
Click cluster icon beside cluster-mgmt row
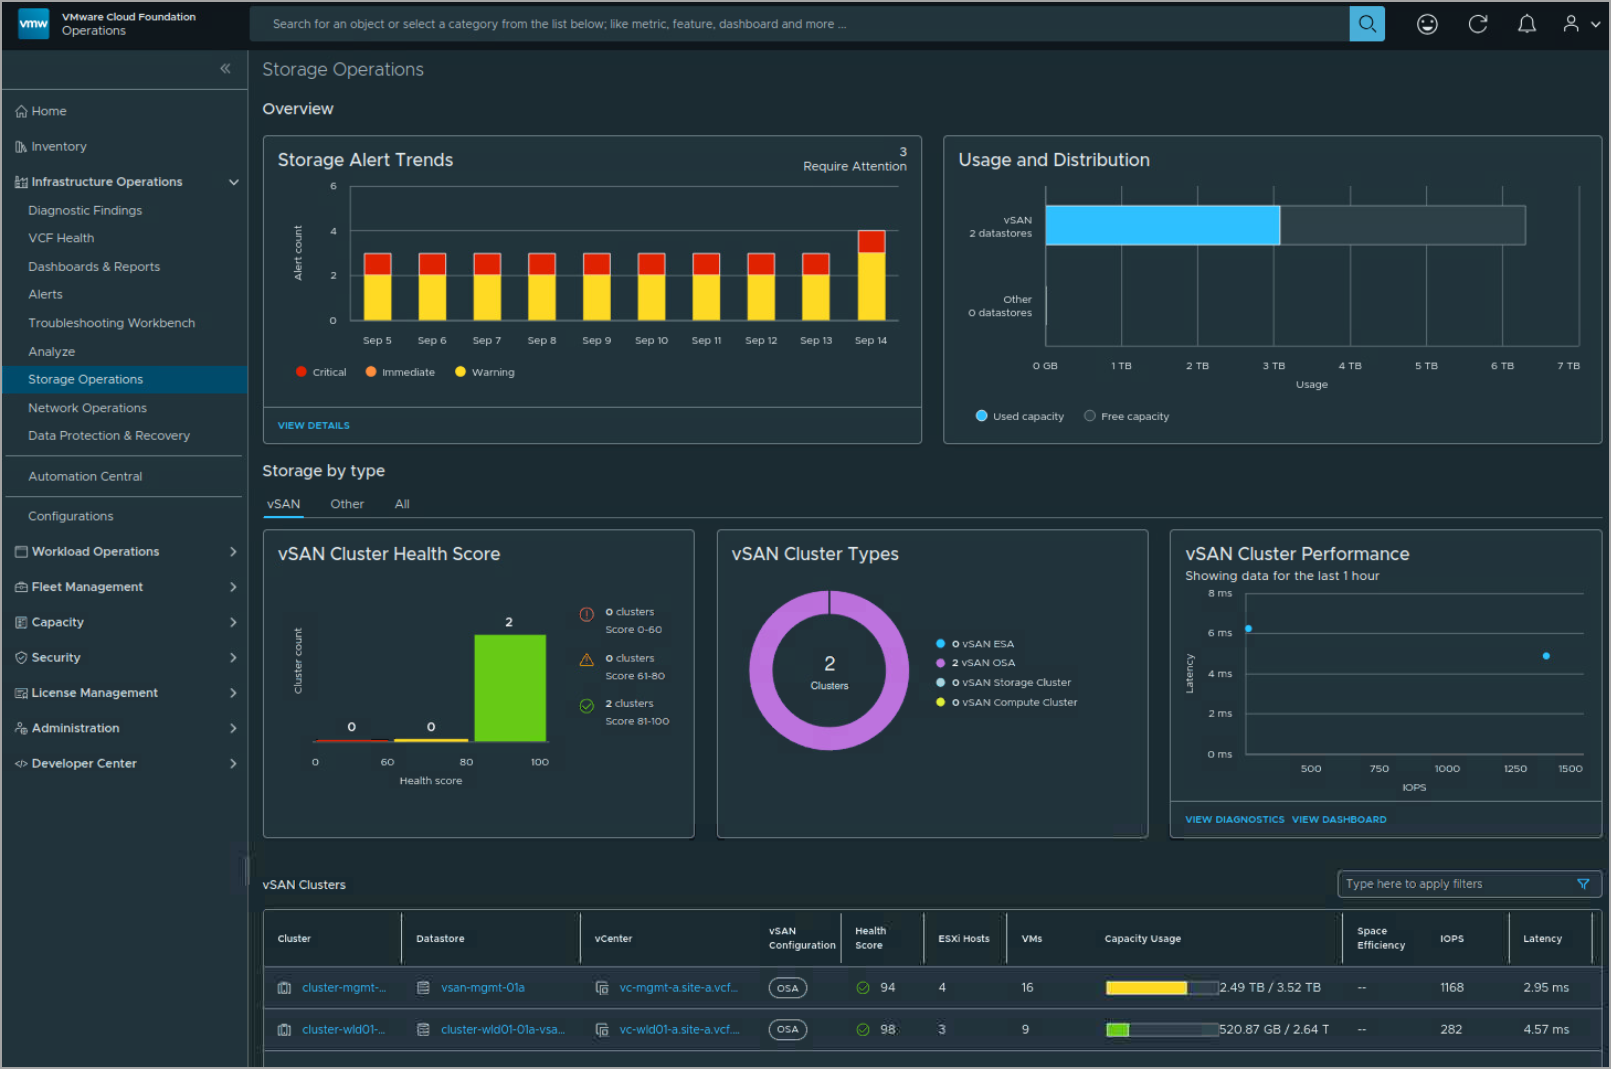tap(284, 988)
